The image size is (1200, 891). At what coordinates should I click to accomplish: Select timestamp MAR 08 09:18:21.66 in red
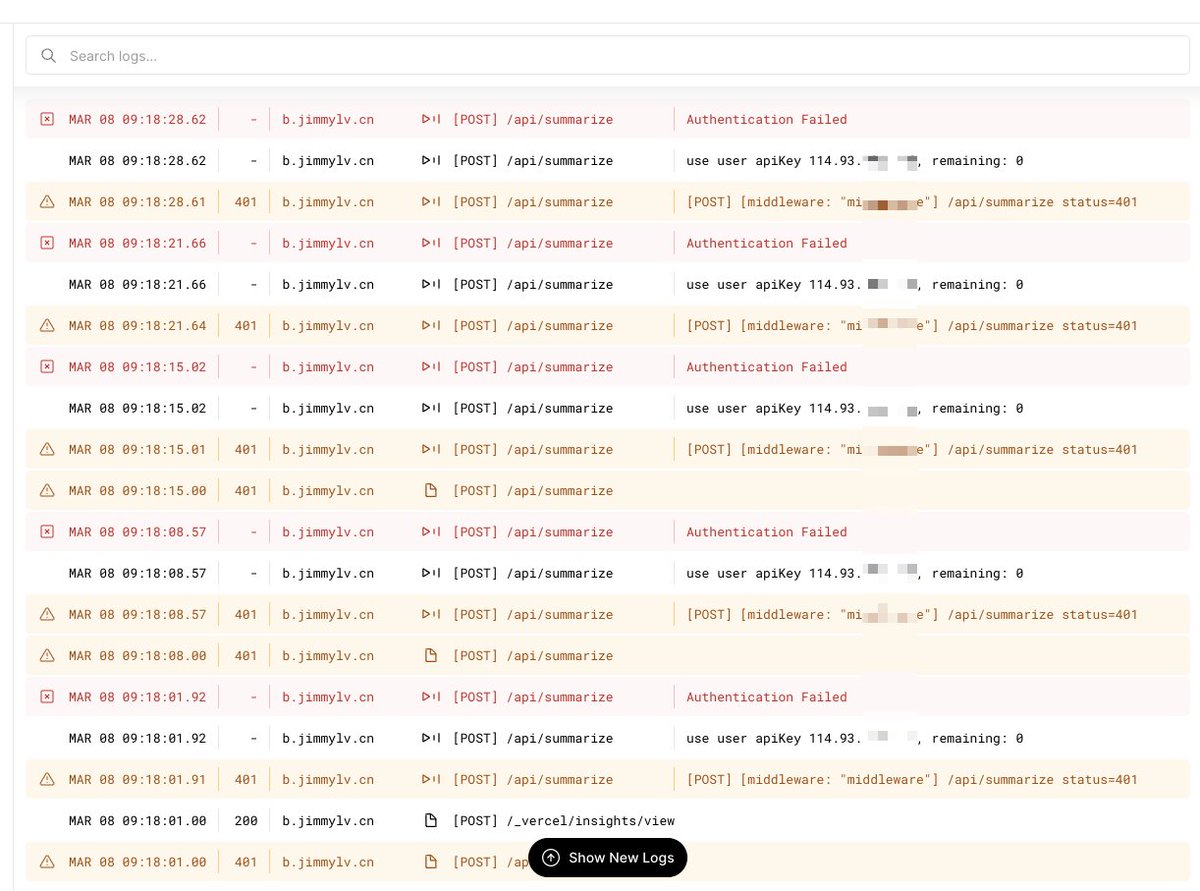click(138, 243)
